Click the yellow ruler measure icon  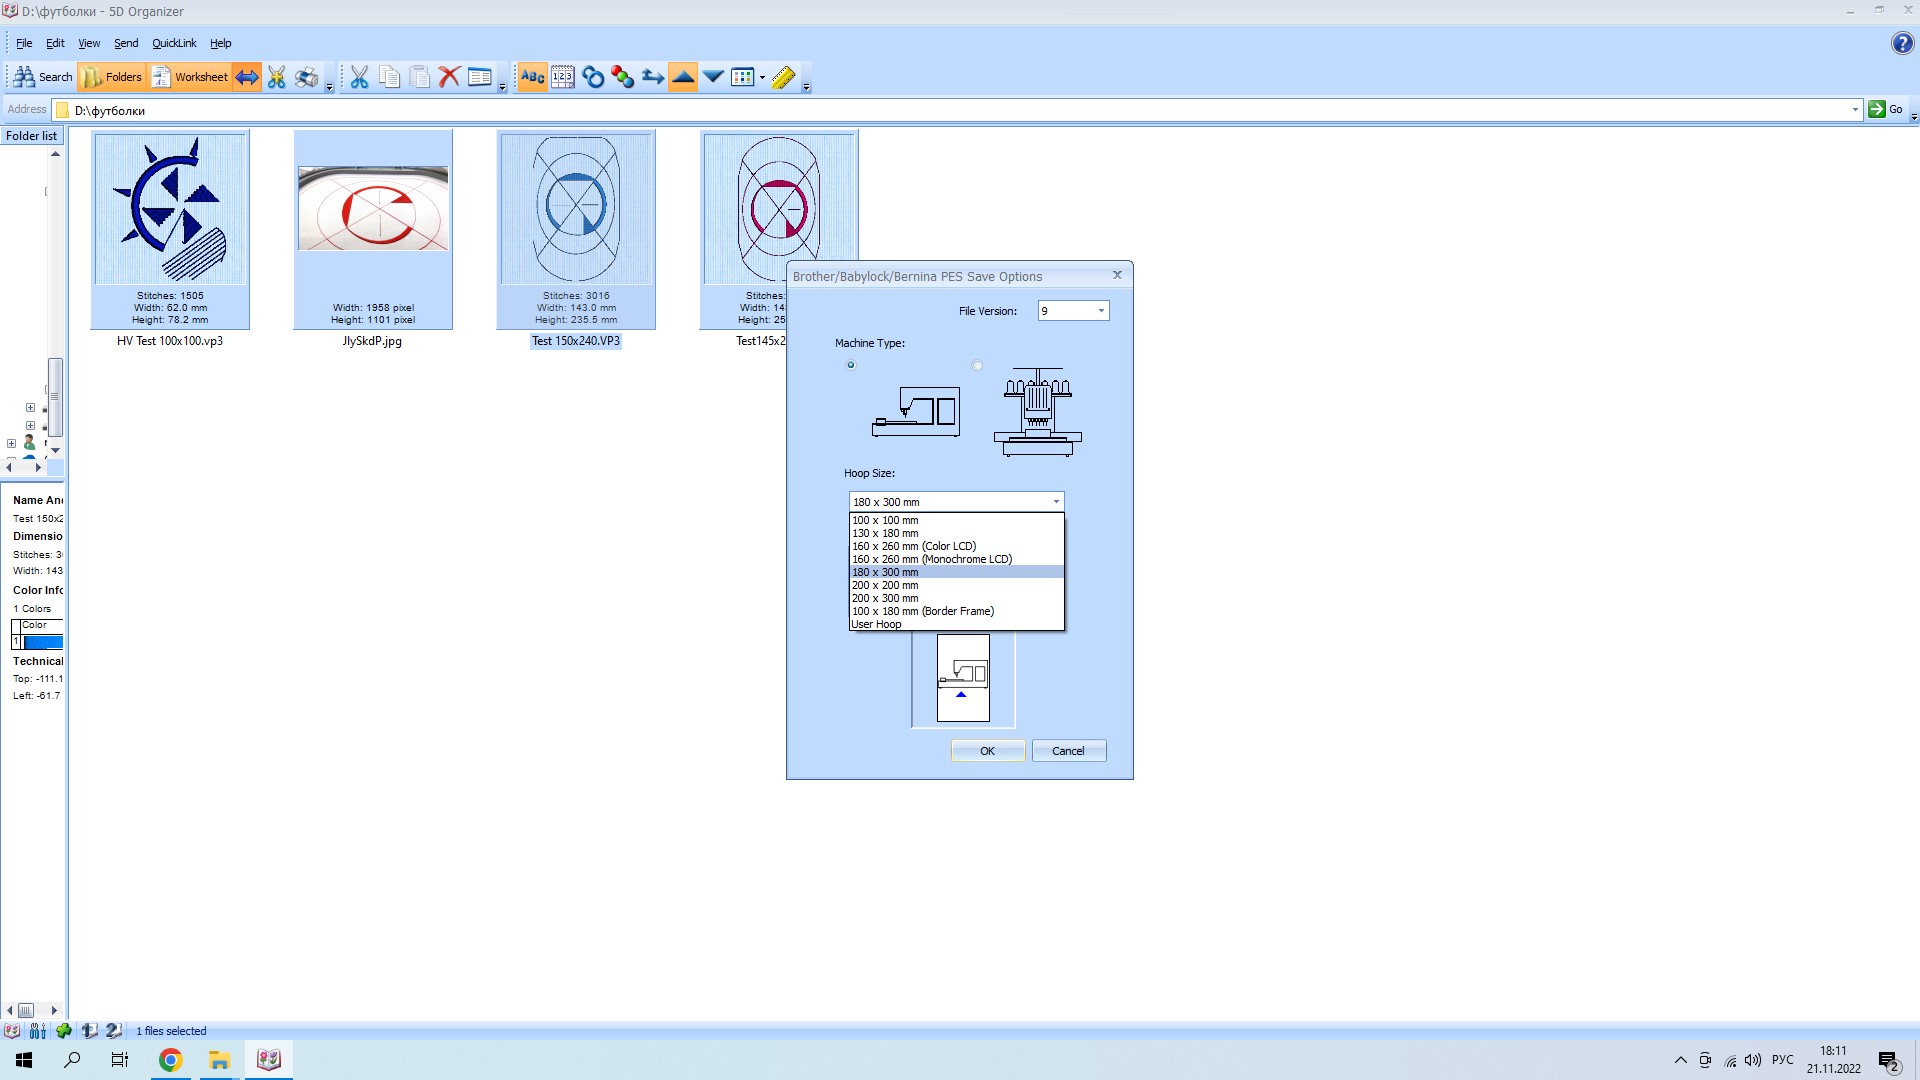783,77
